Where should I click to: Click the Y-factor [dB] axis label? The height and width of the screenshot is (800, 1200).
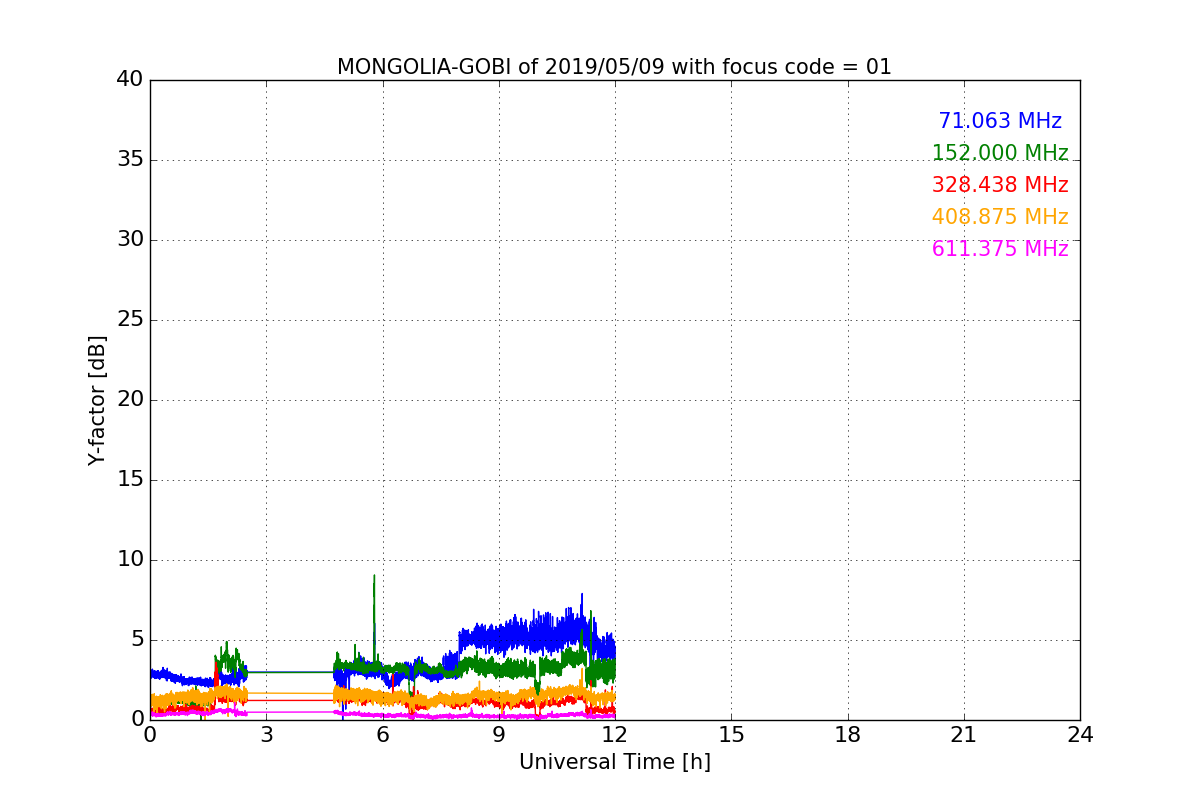[97, 400]
